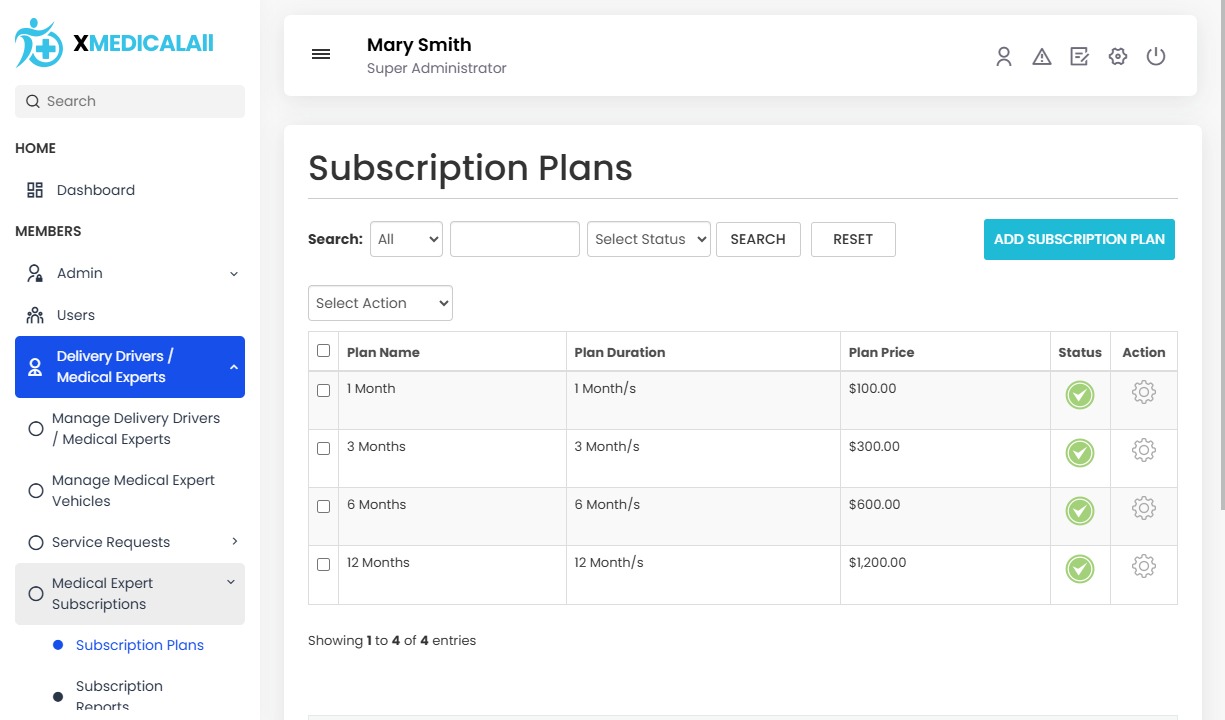Click inside the sidebar Search field
This screenshot has width=1225, height=720.
click(129, 101)
